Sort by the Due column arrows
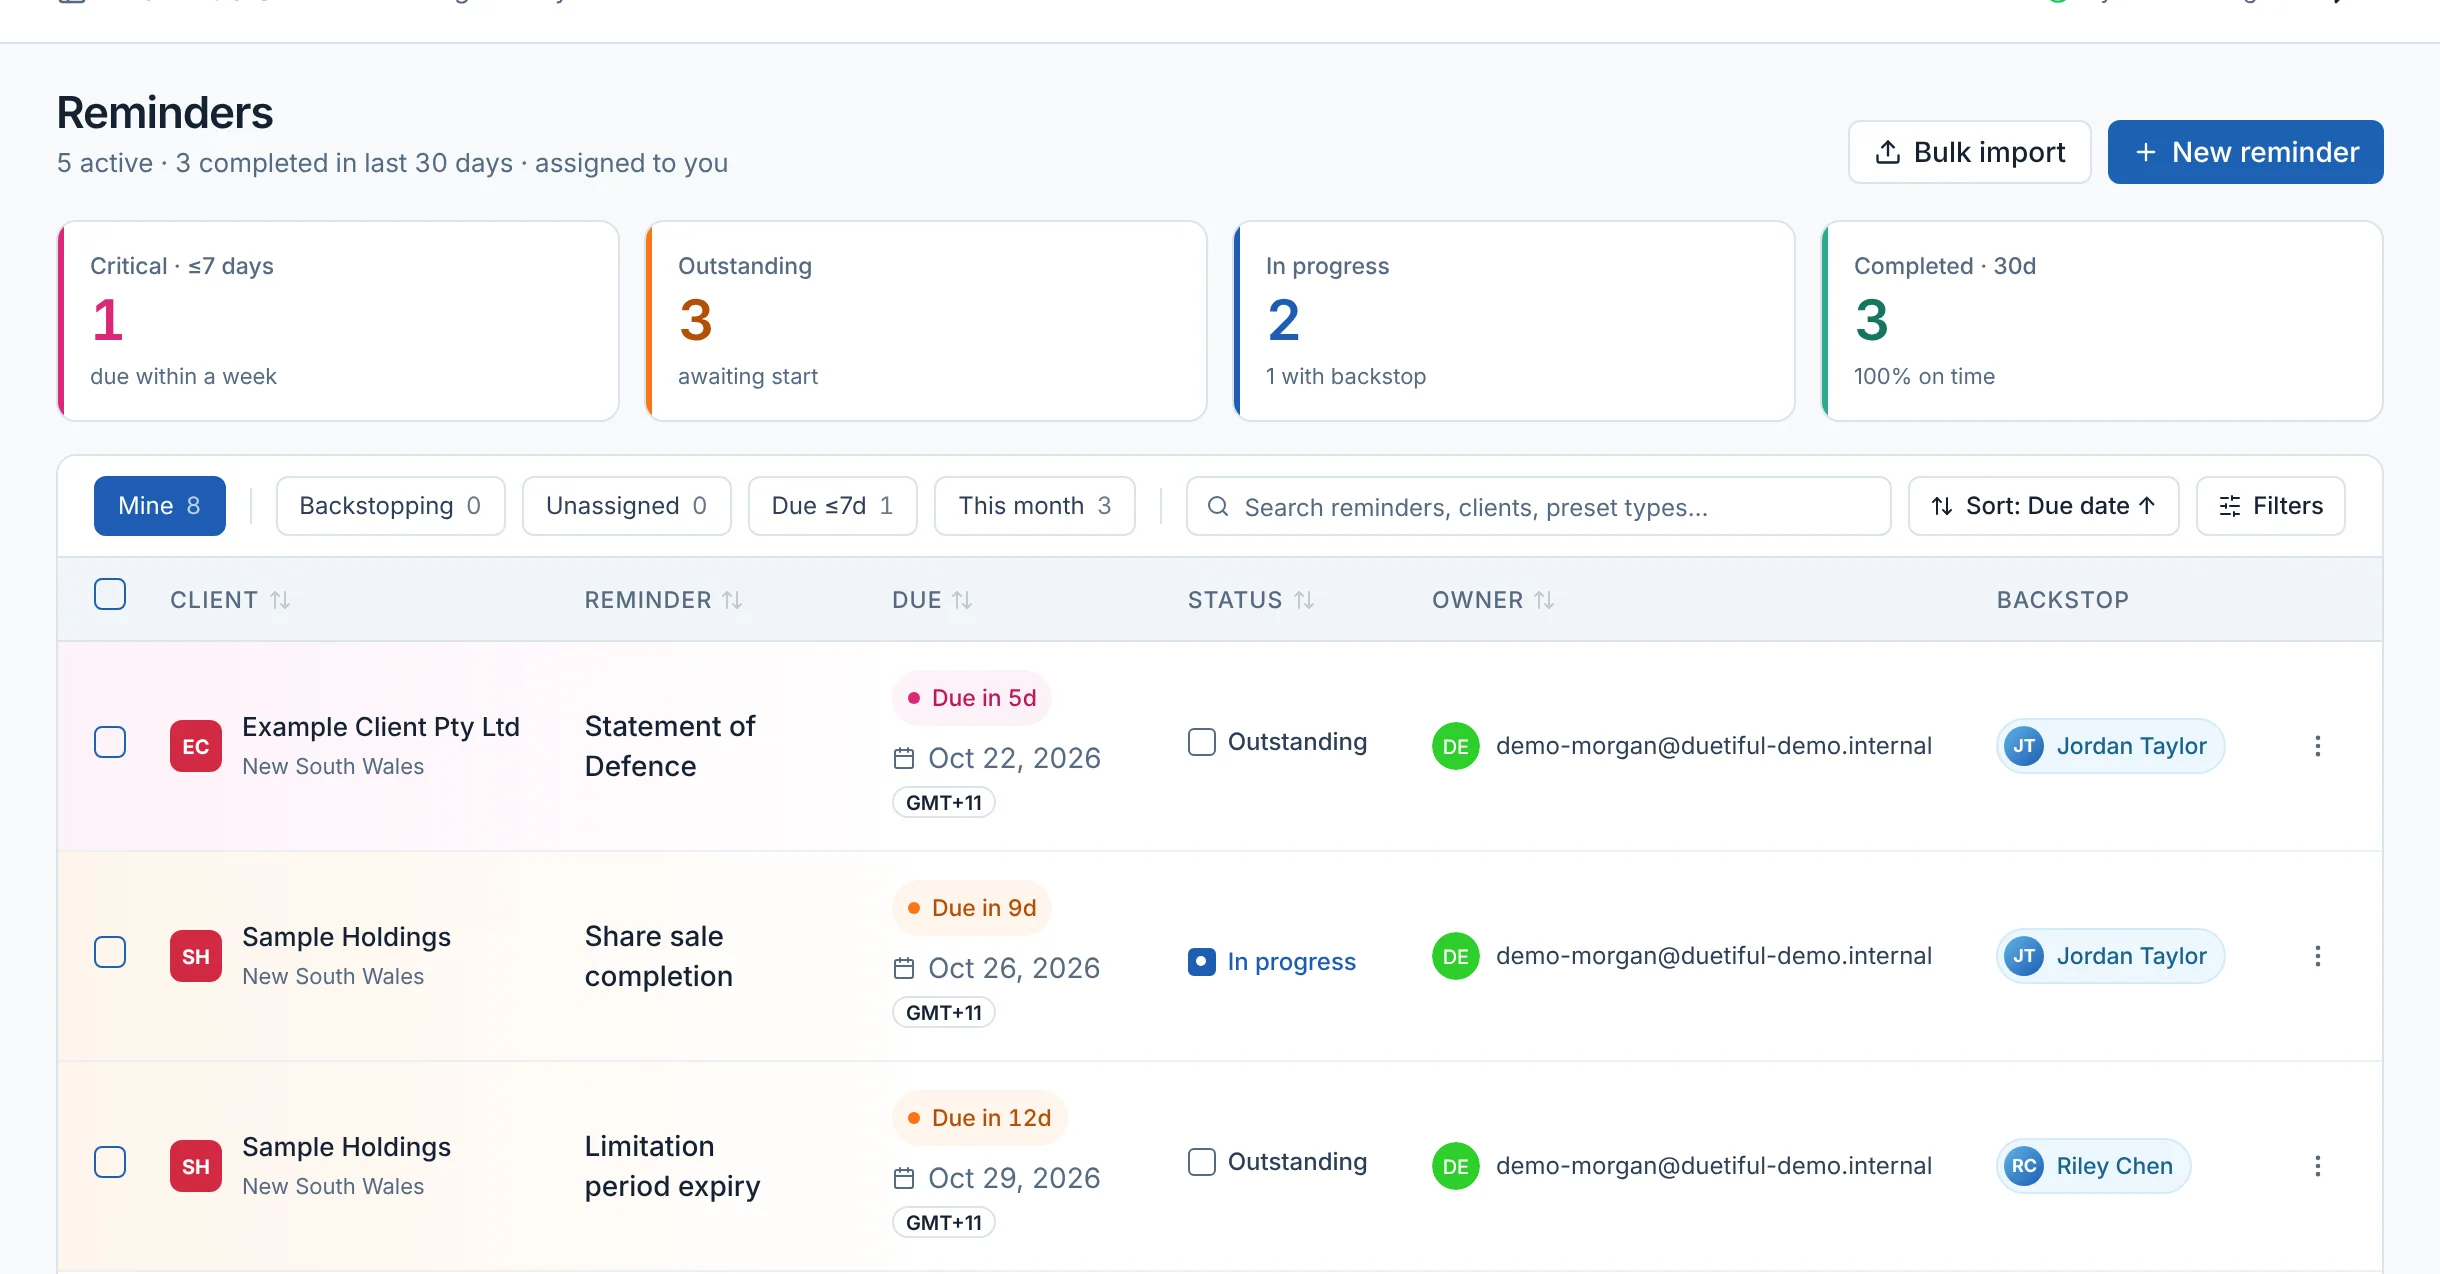Screen dimensions: 2440x1274 pos(962,600)
